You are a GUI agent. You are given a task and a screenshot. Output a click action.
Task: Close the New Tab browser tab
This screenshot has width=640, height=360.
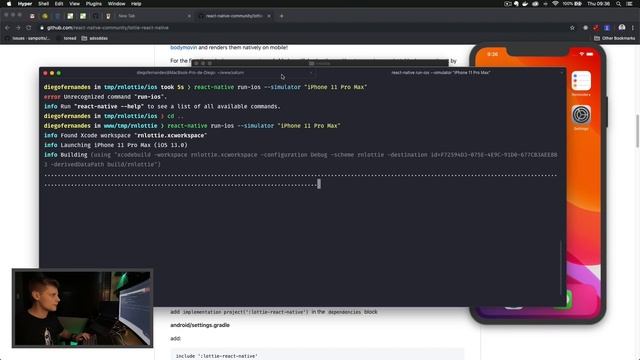pos(189,16)
